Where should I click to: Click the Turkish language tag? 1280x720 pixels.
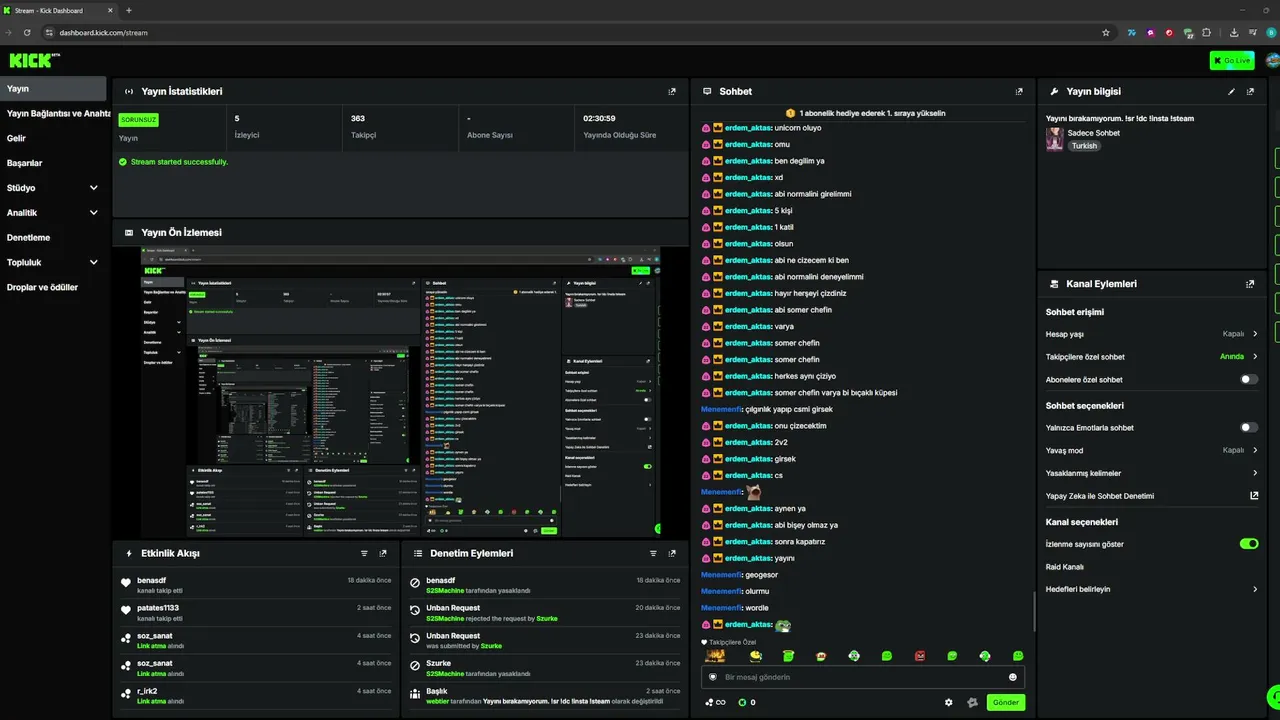(1084, 146)
